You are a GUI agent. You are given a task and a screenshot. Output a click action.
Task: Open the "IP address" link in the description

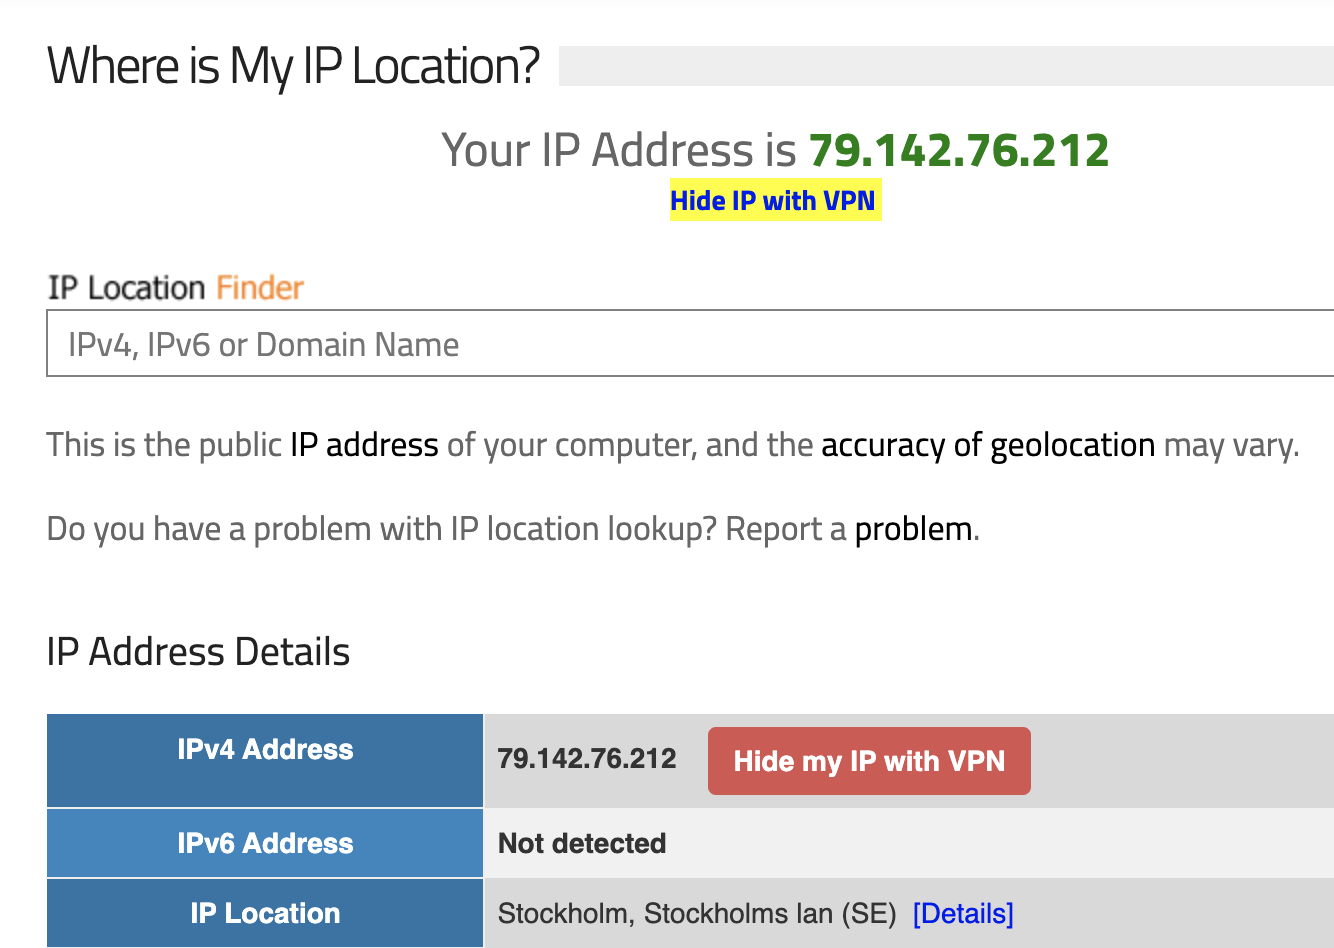tap(364, 444)
